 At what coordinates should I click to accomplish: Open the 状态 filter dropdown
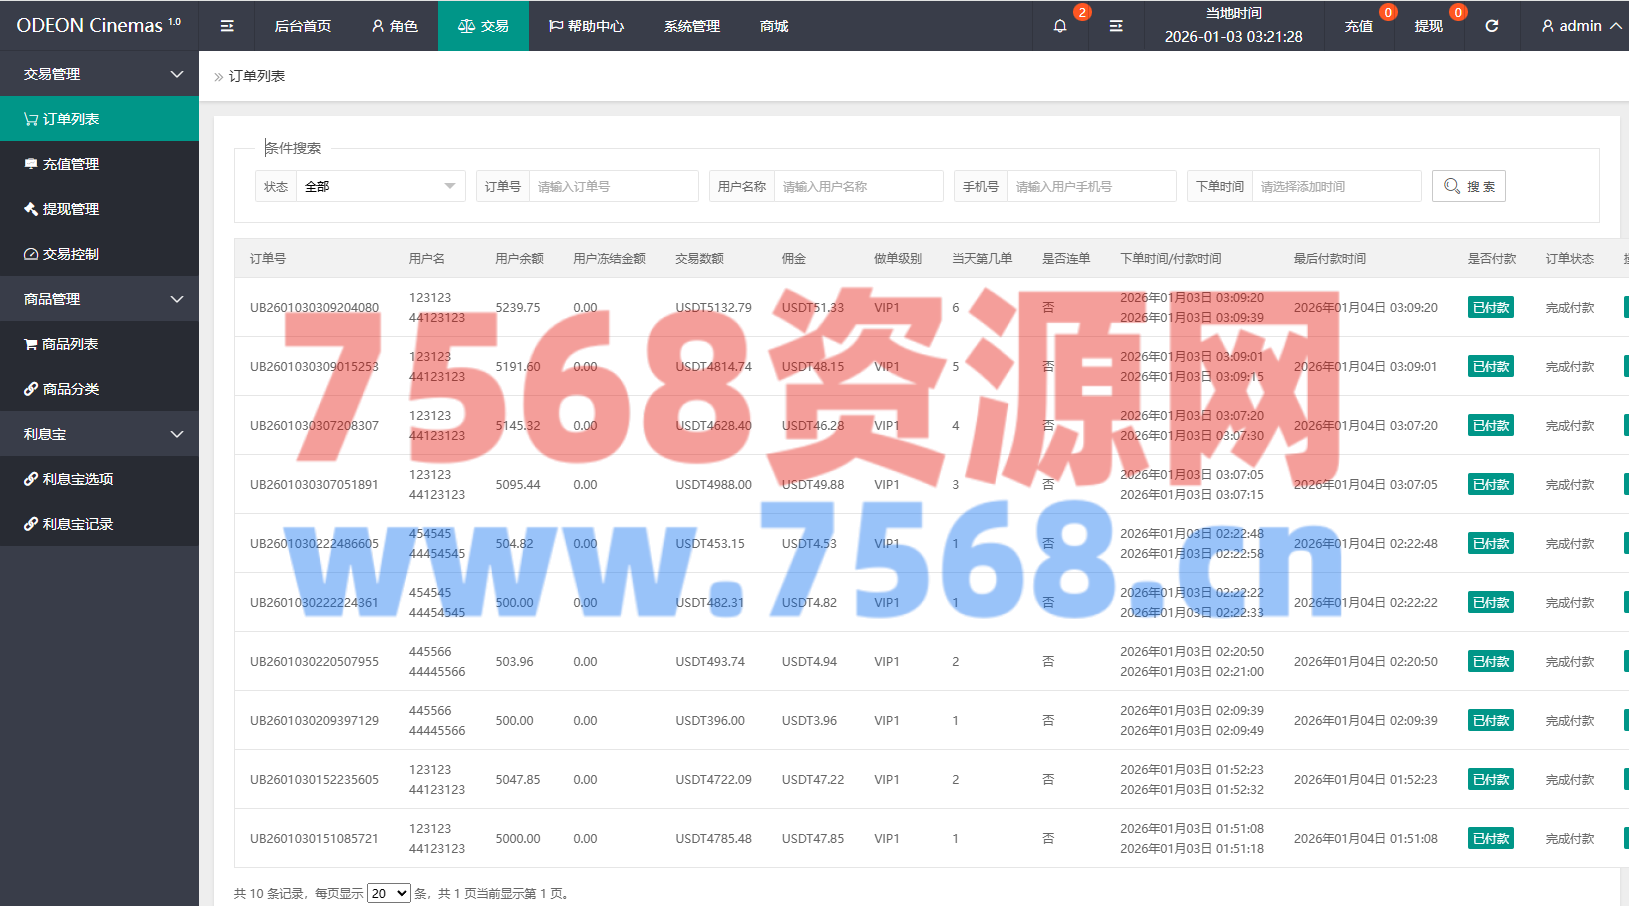coord(380,186)
